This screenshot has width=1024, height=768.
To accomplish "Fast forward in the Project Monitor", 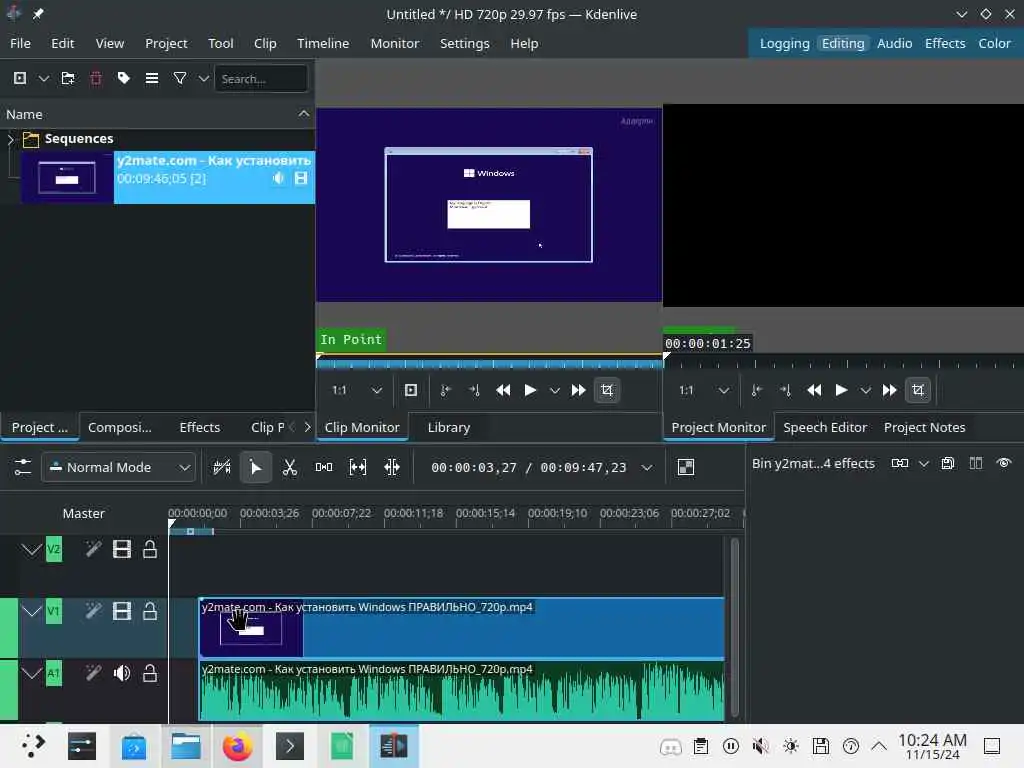I will click(889, 391).
